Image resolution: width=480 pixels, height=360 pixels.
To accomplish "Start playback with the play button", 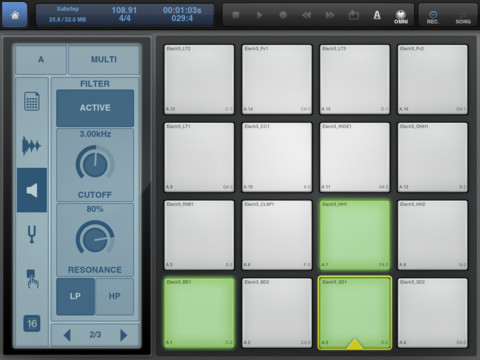I will click(259, 15).
